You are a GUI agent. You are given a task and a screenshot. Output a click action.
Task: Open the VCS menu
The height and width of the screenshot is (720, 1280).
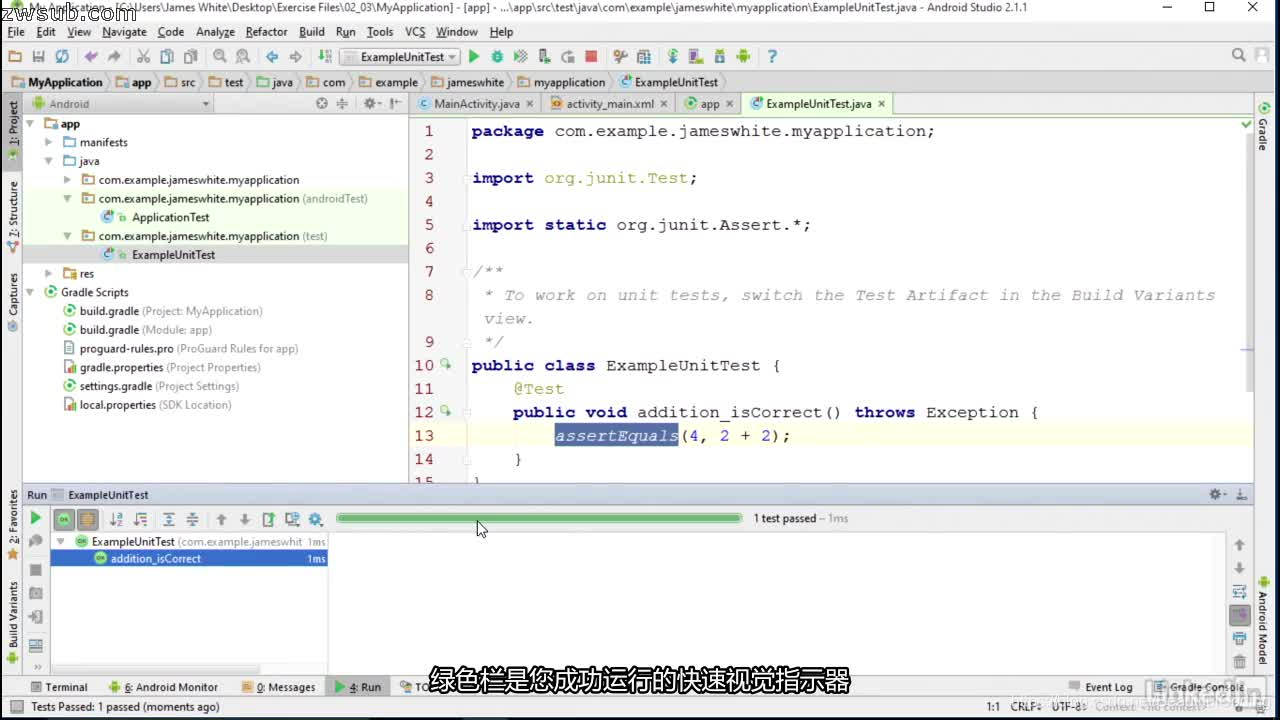[x=415, y=32]
